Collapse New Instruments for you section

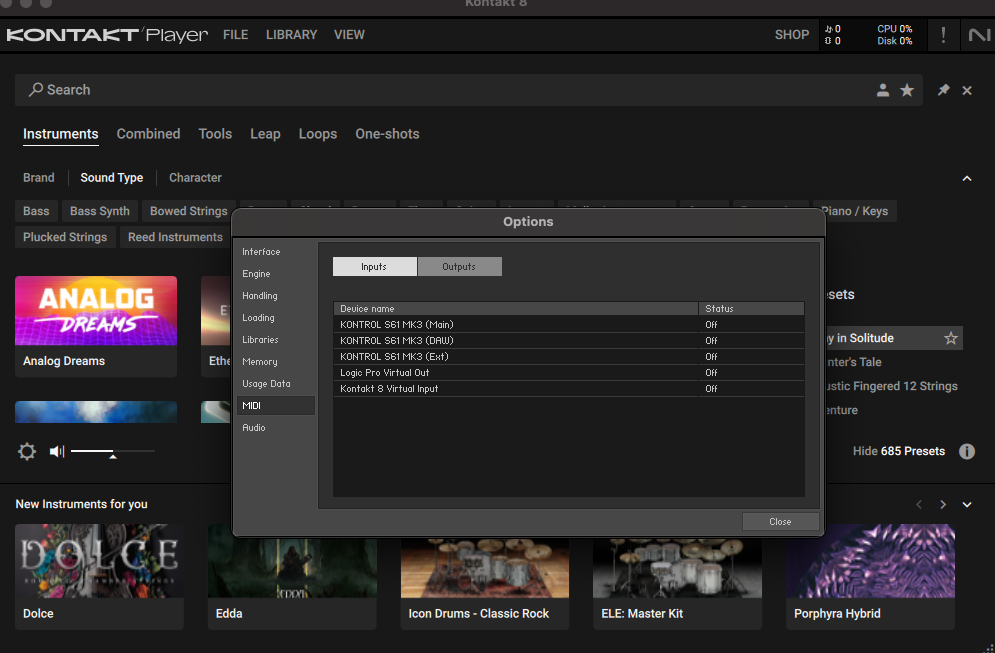point(967,505)
